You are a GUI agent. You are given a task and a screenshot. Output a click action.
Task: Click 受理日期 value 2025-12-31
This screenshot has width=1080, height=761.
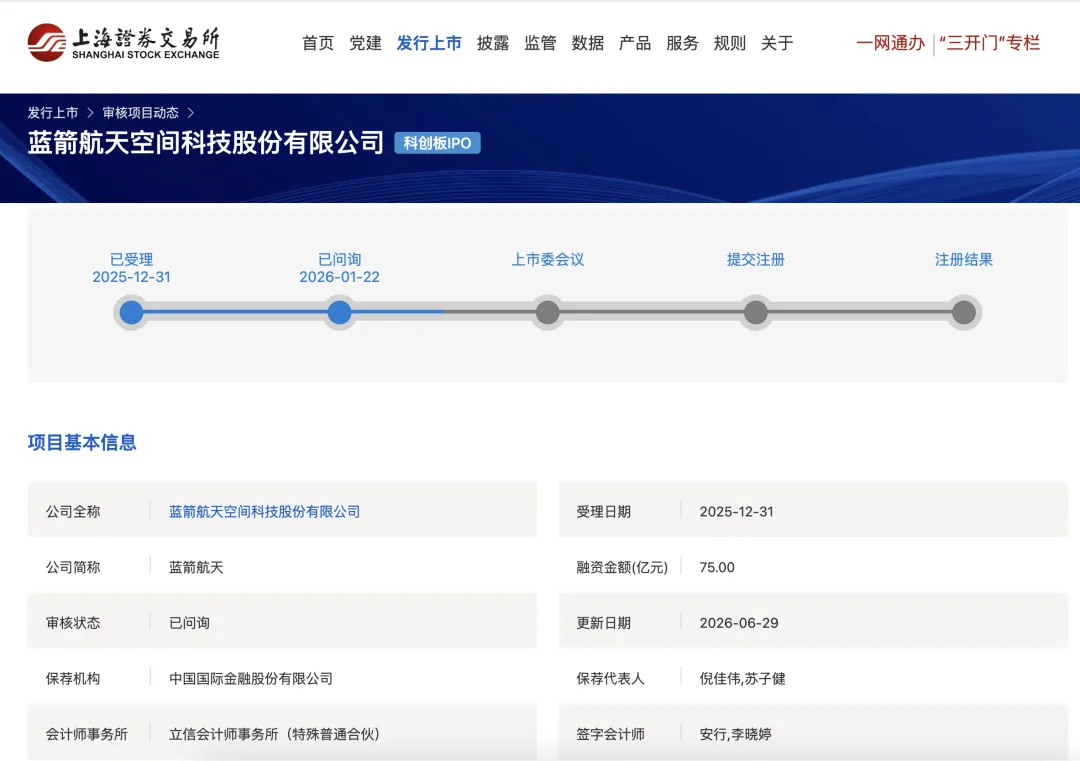(x=736, y=512)
